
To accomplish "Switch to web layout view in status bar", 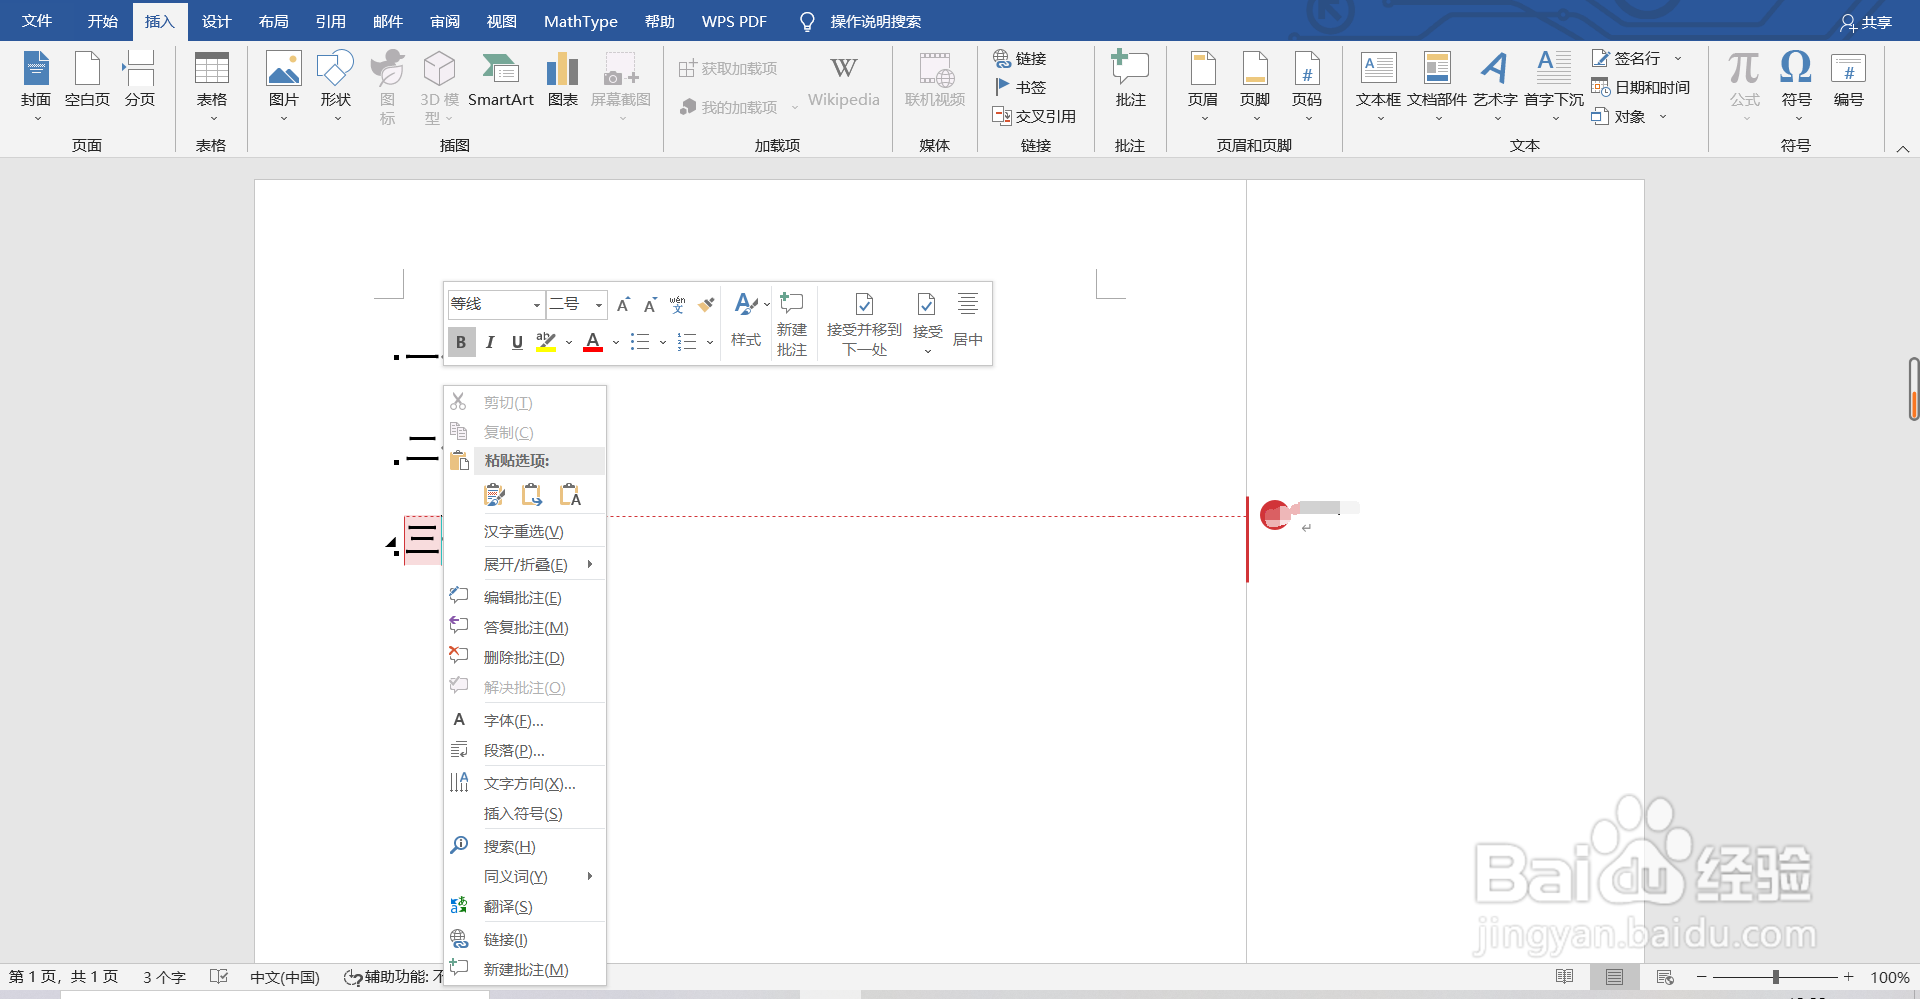I will pyautogui.click(x=1665, y=977).
